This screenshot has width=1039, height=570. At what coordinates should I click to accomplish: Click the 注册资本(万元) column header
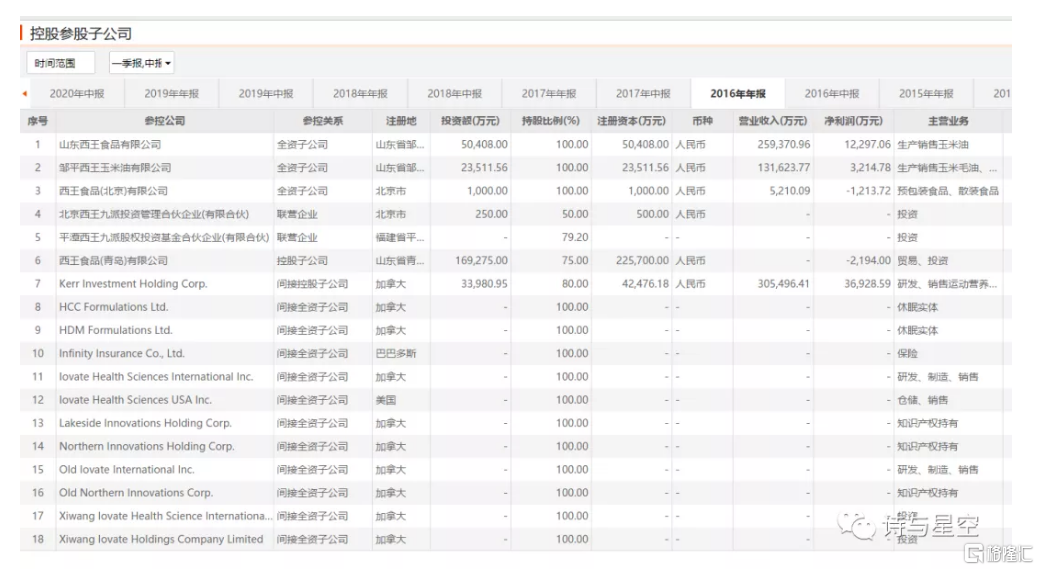tap(631, 121)
